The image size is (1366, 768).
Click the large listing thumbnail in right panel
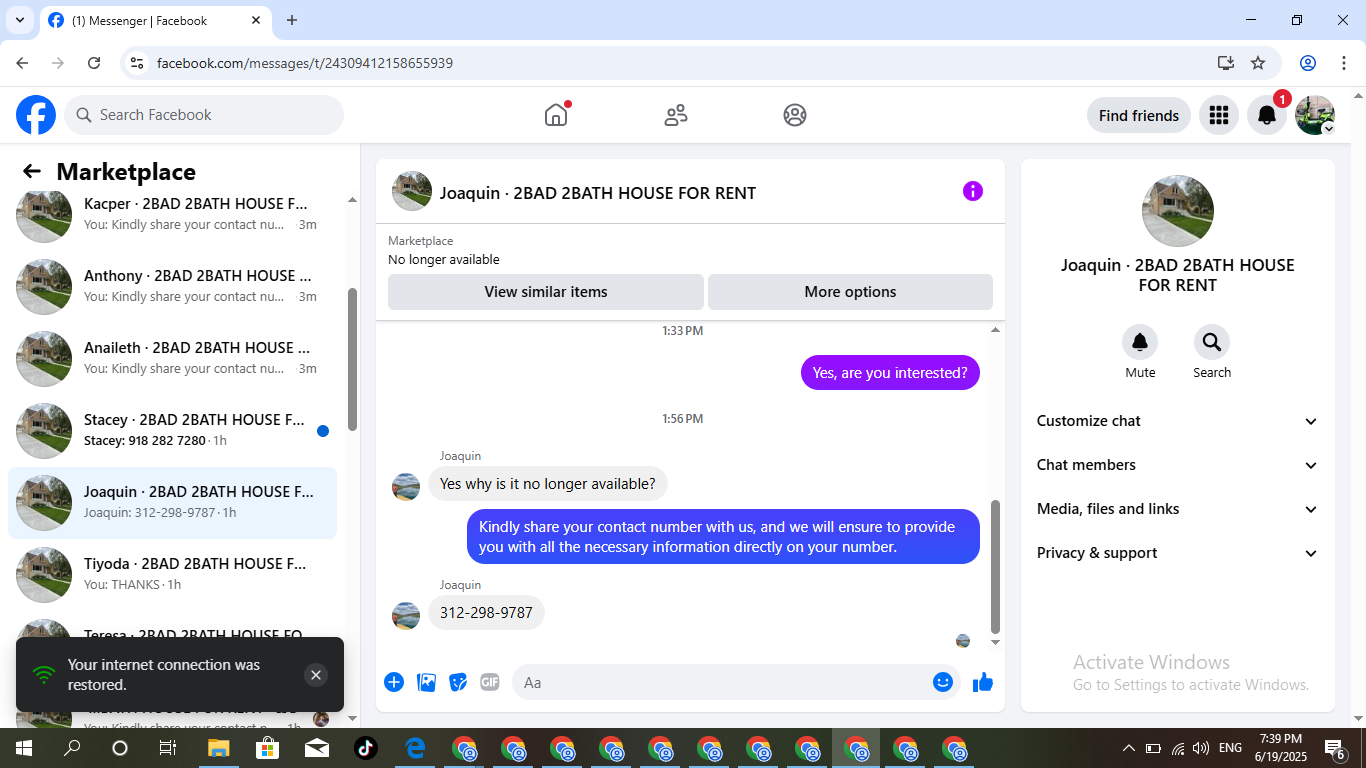(x=1178, y=211)
